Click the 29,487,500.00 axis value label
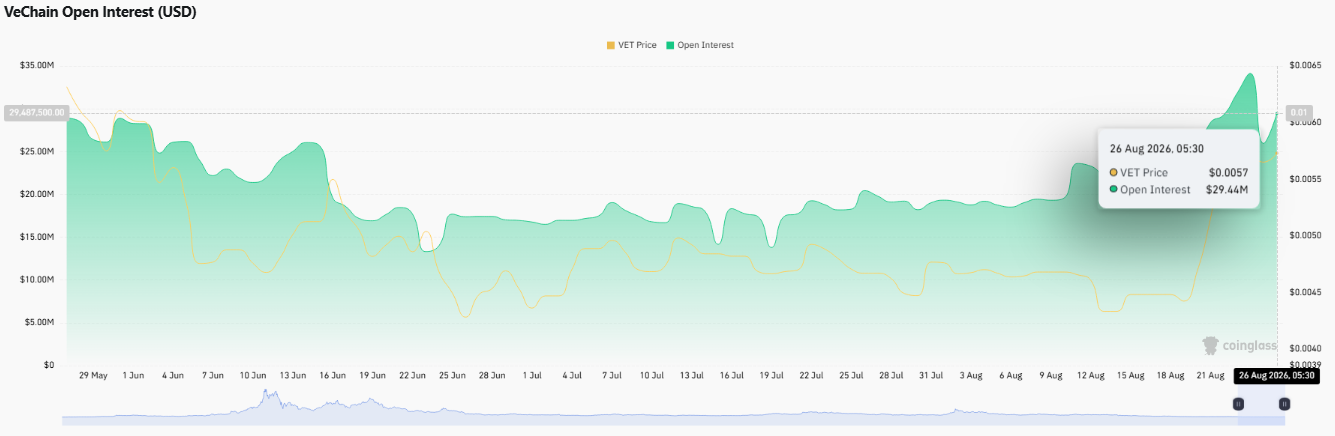 point(35,113)
